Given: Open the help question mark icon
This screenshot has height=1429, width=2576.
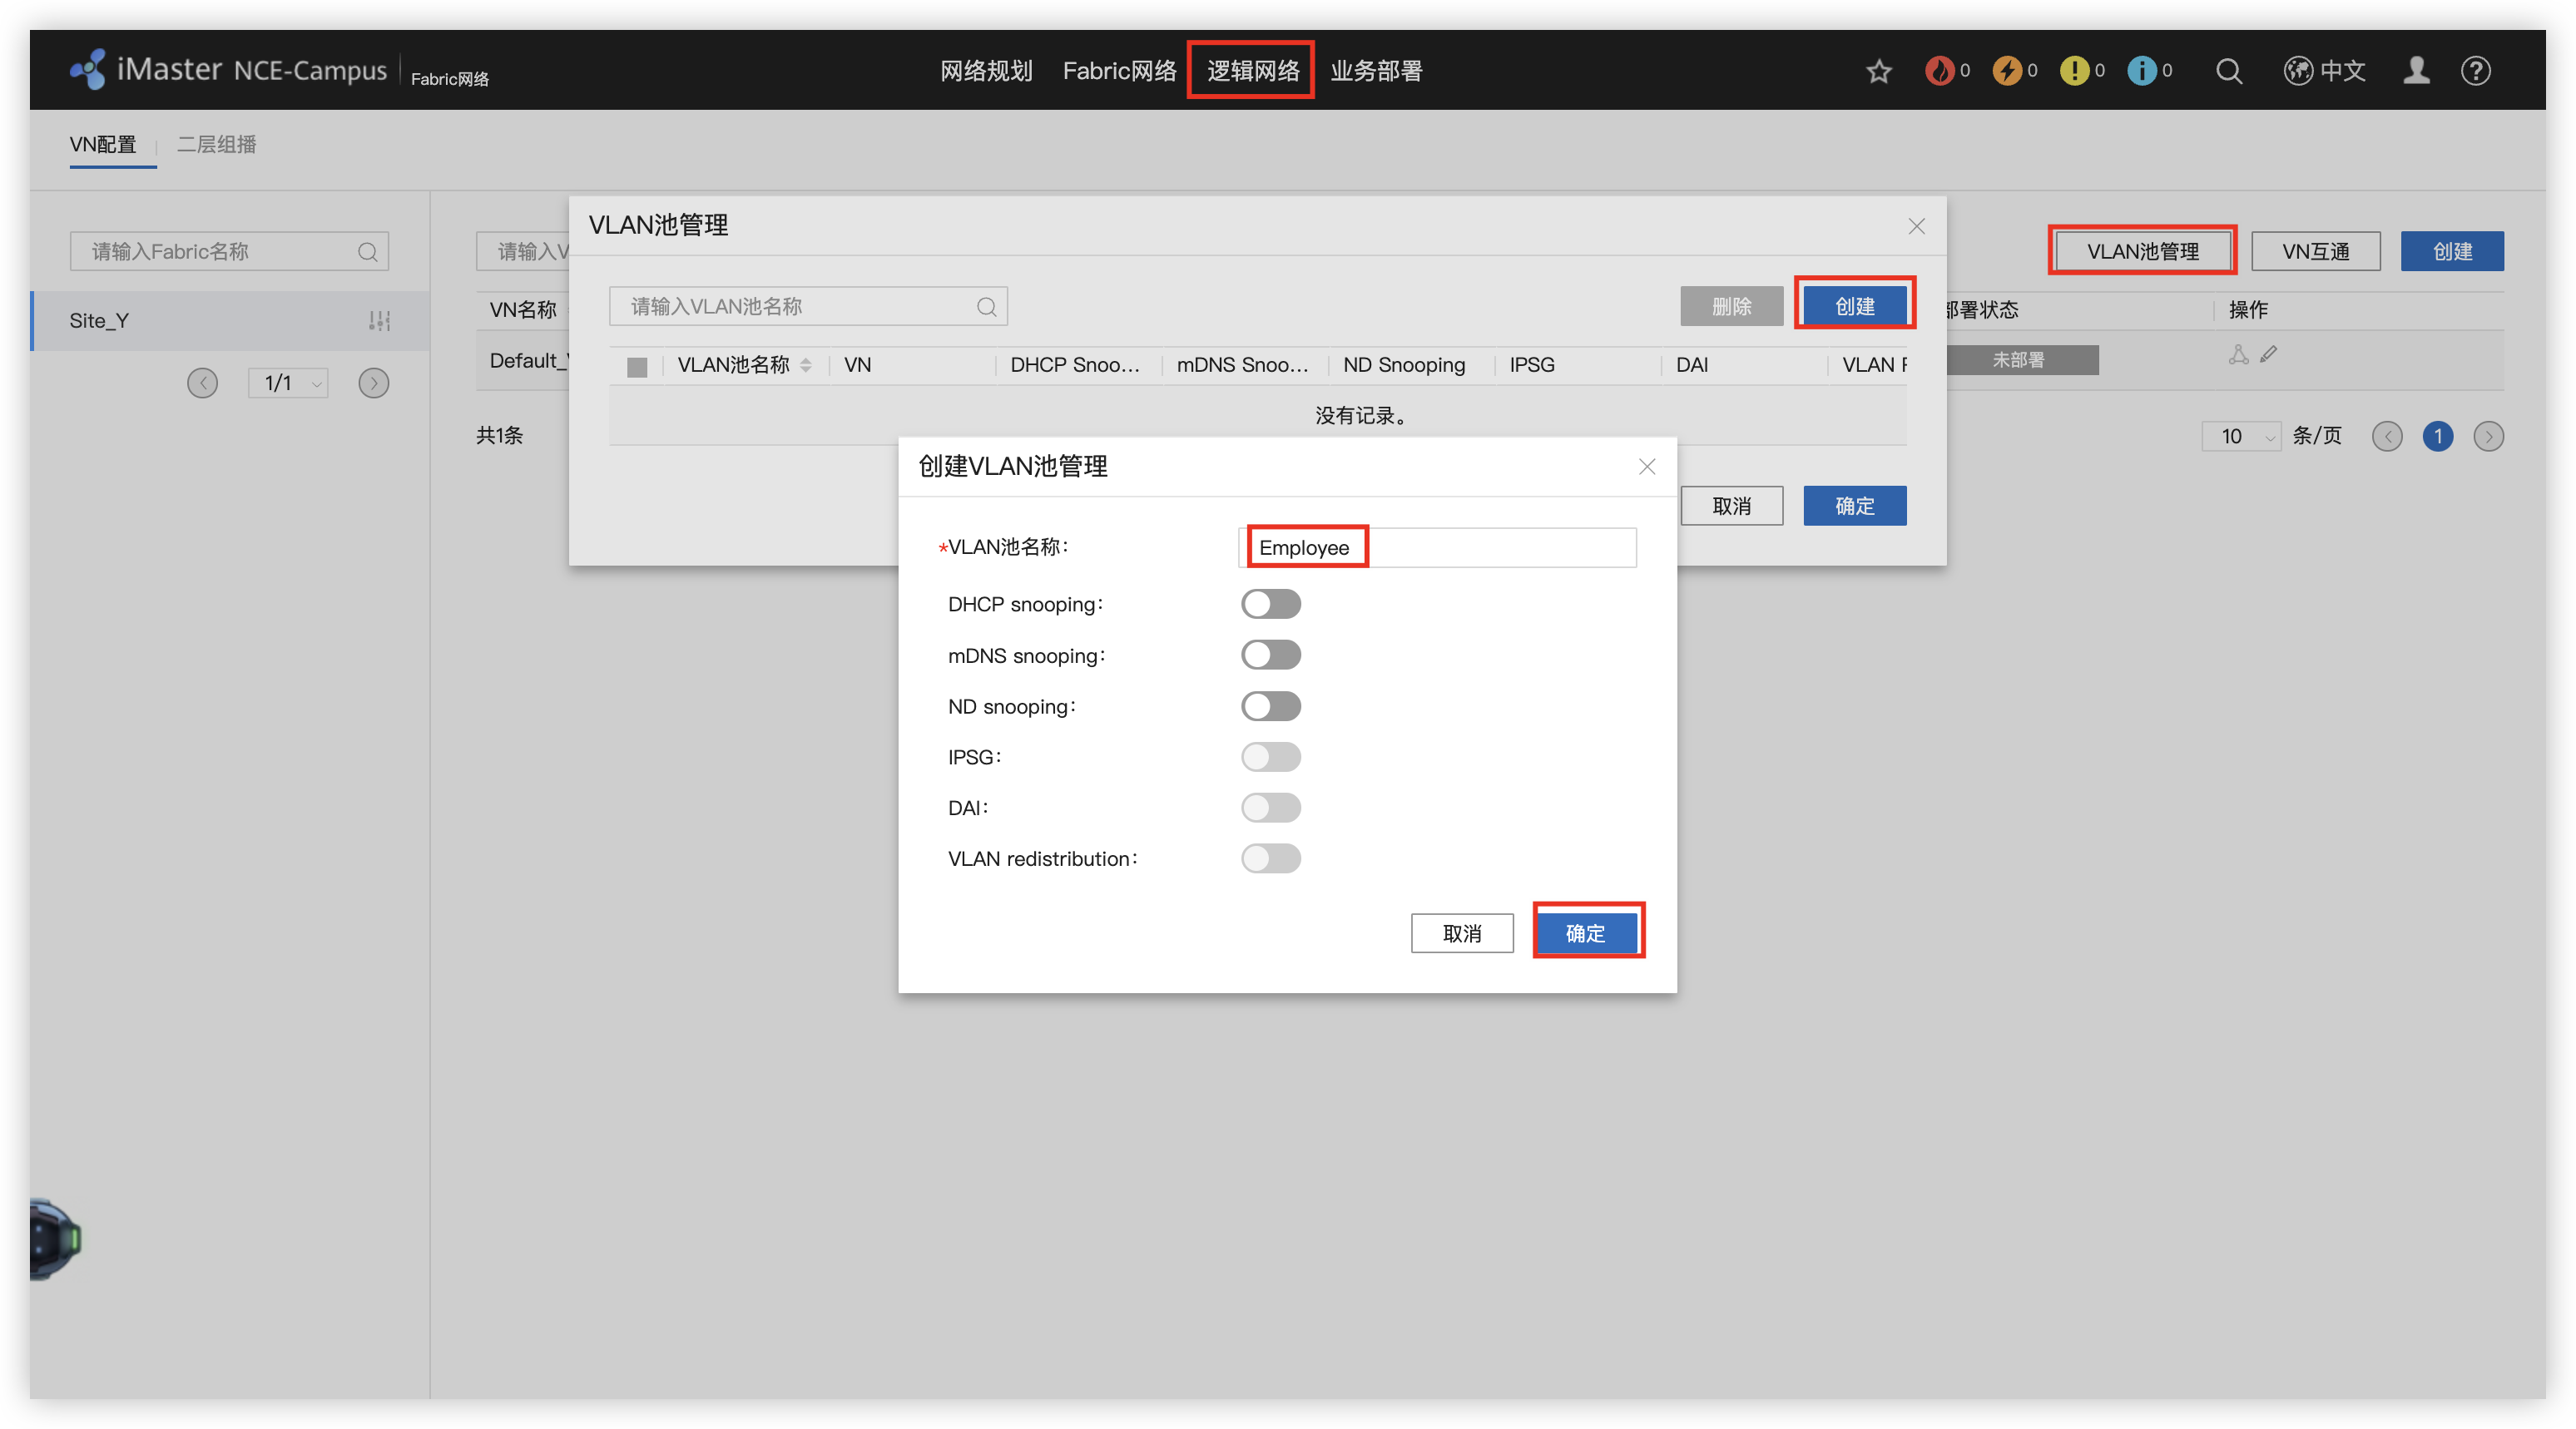Looking at the screenshot, I should [x=2475, y=71].
